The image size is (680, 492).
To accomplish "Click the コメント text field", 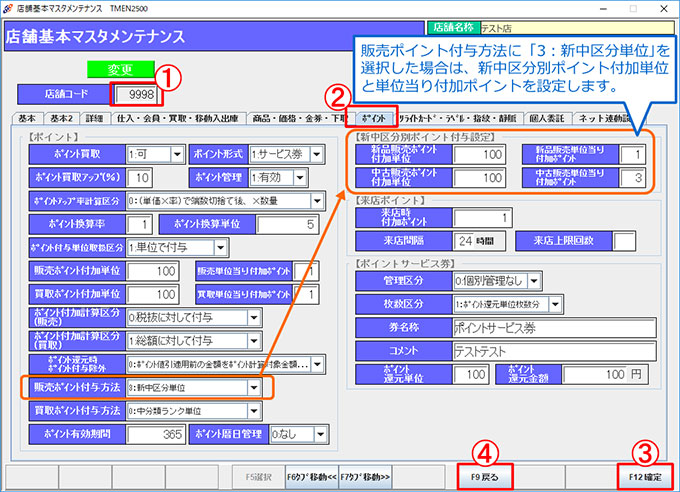I will pyautogui.click(x=554, y=351).
